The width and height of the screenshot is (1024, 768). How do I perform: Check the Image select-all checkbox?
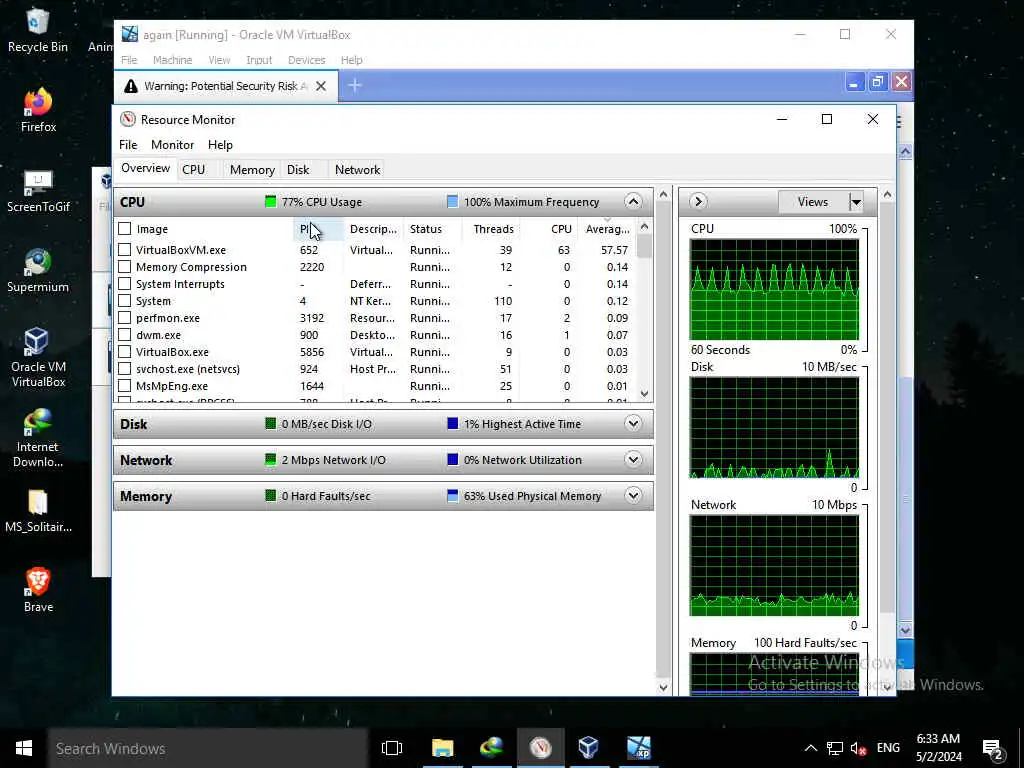pyautogui.click(x=125, y=229)
